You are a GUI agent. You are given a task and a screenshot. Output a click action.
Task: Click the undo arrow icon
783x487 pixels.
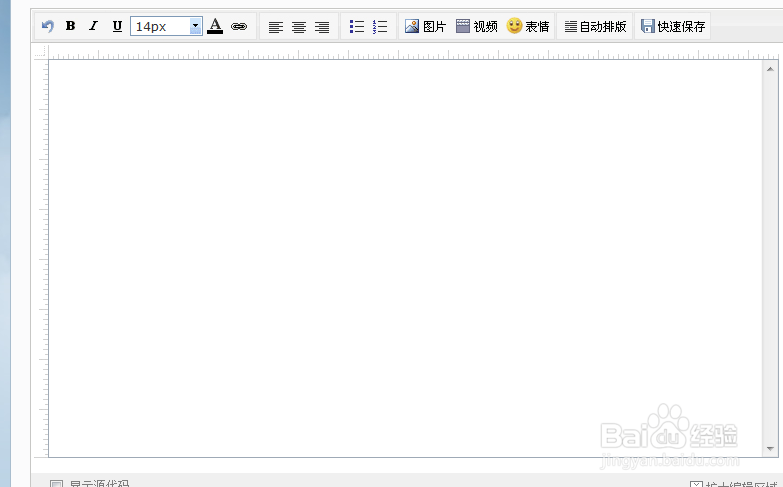click(x=47, y=26)
